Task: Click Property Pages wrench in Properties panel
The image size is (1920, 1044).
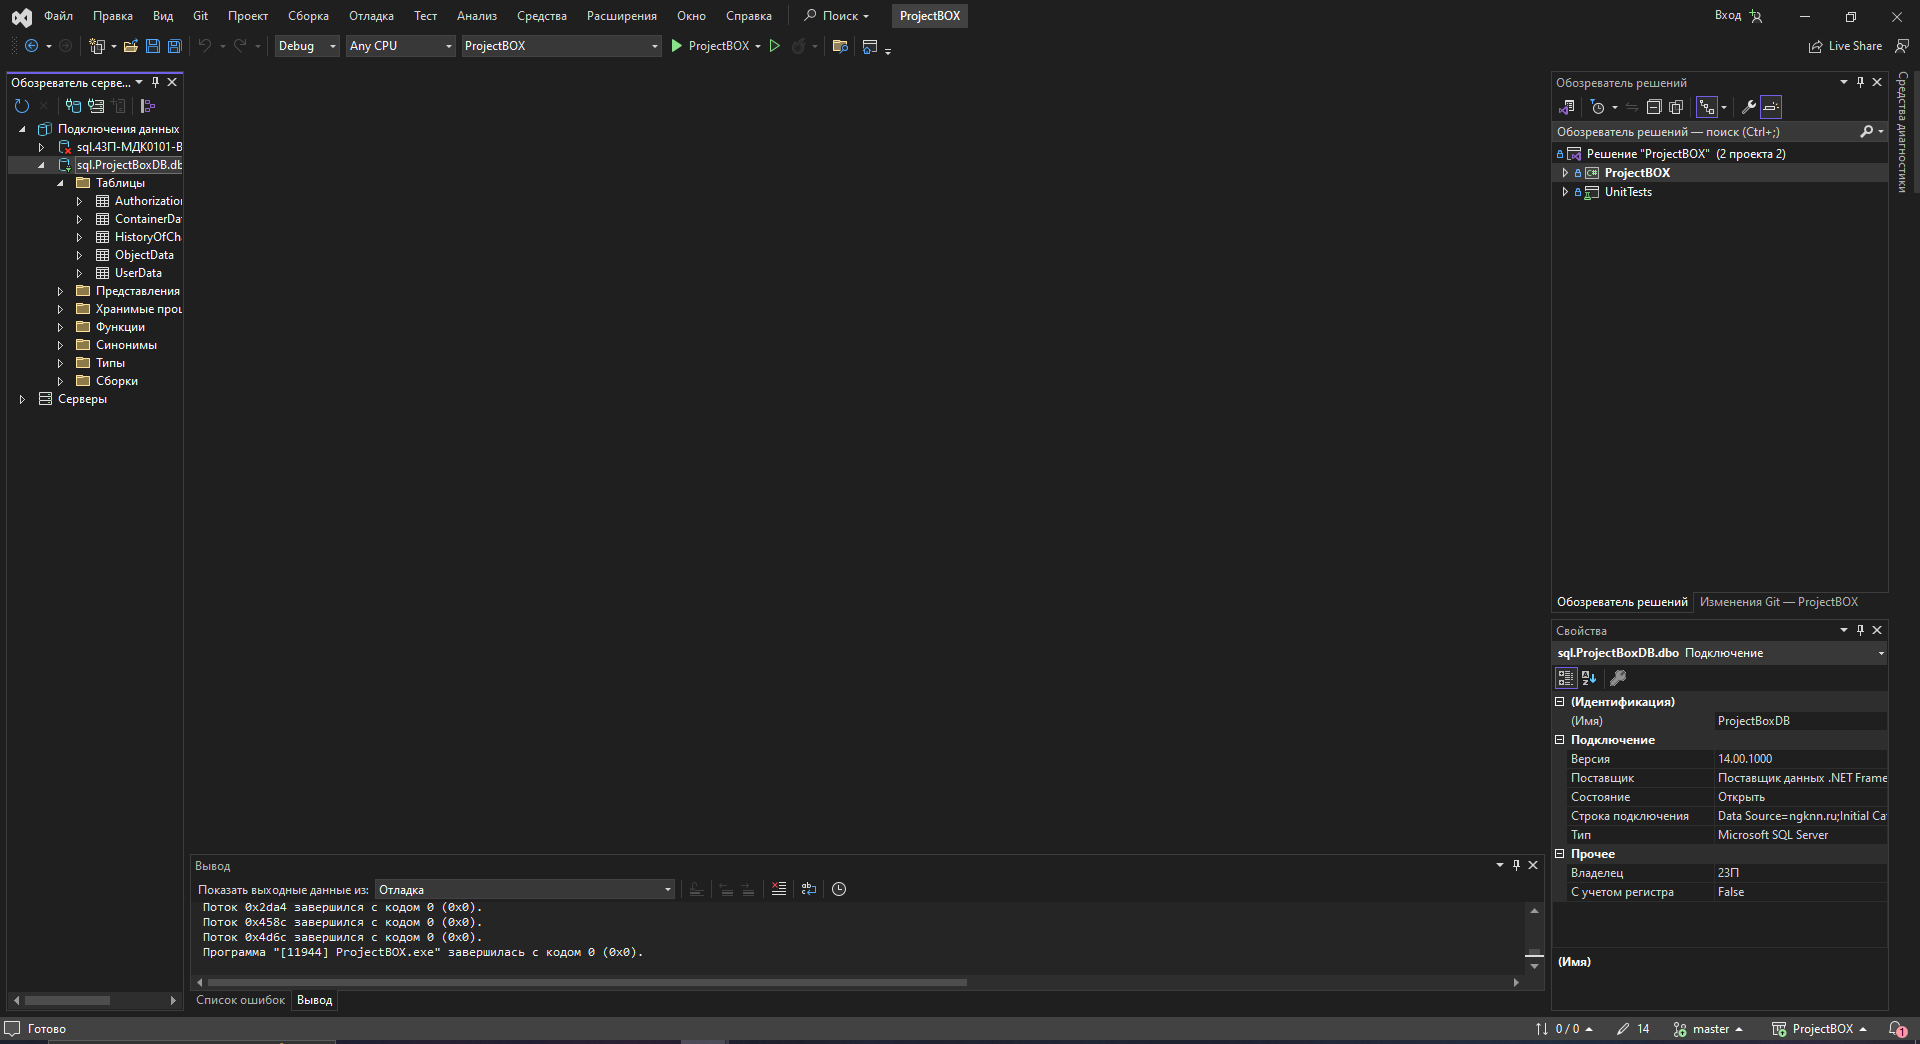Action: pyautogui.click(x=1617, y=678)
